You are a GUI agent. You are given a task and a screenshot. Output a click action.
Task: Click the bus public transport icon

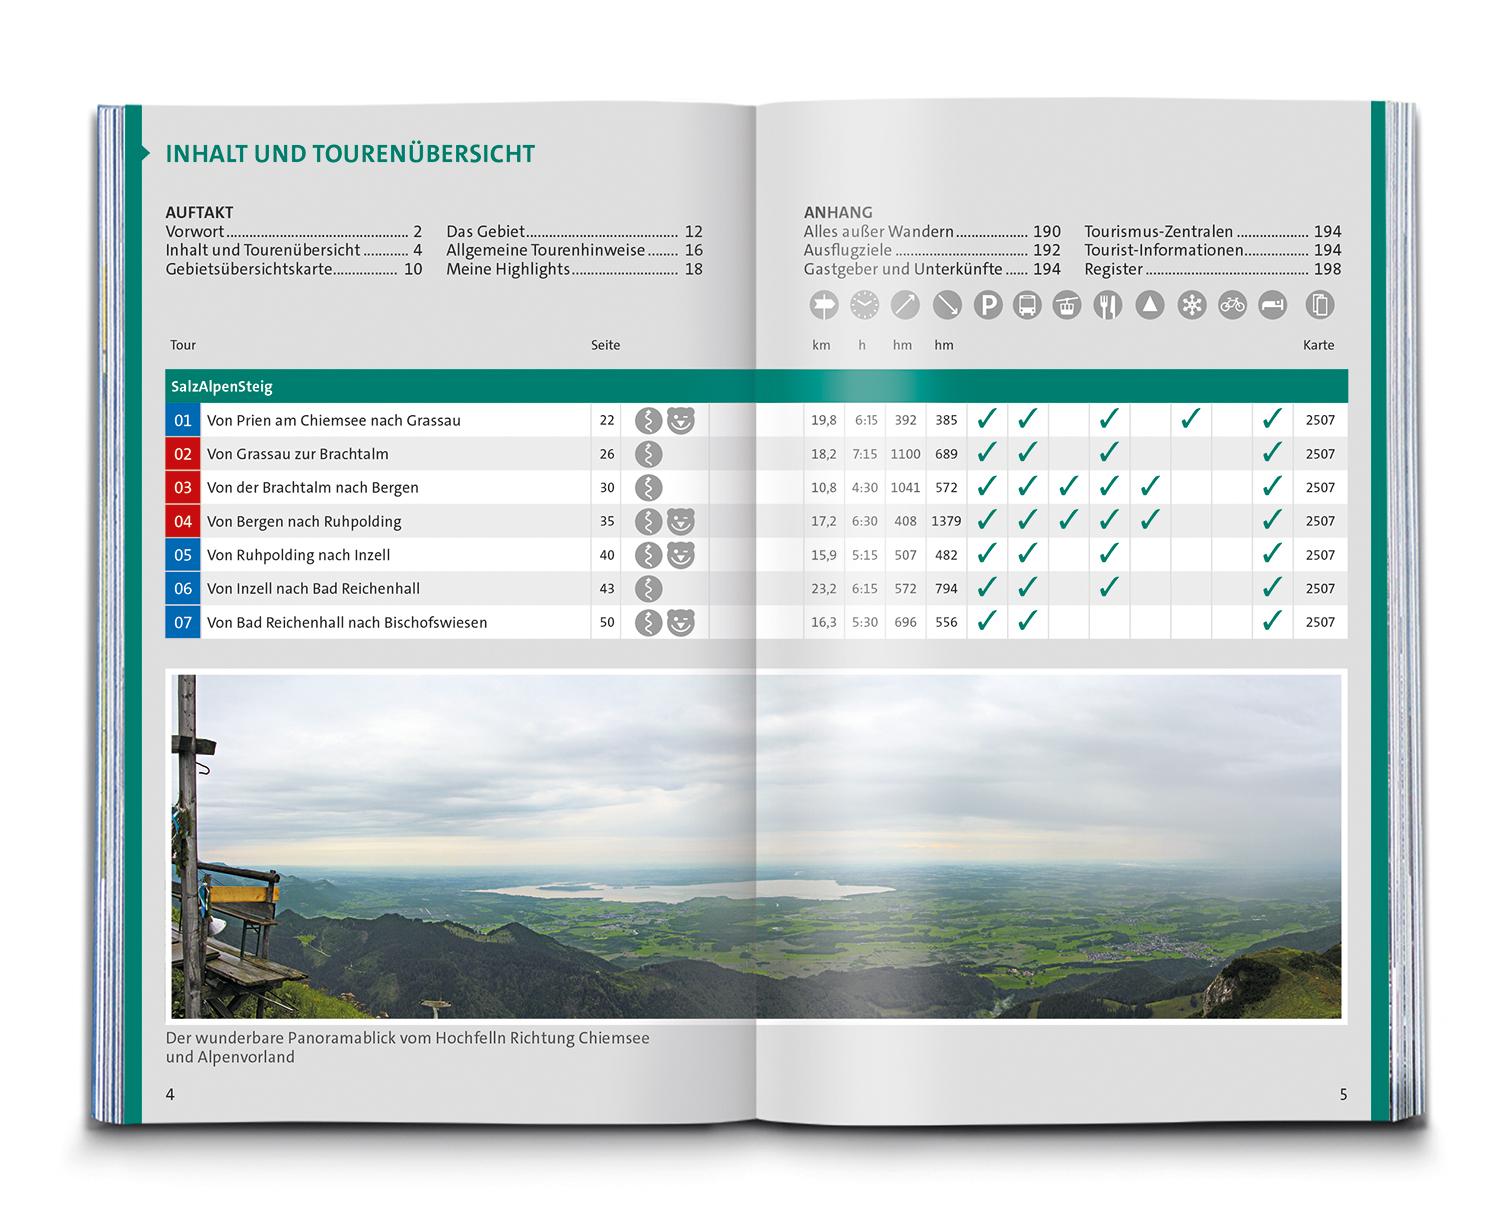coord(1027,305)
